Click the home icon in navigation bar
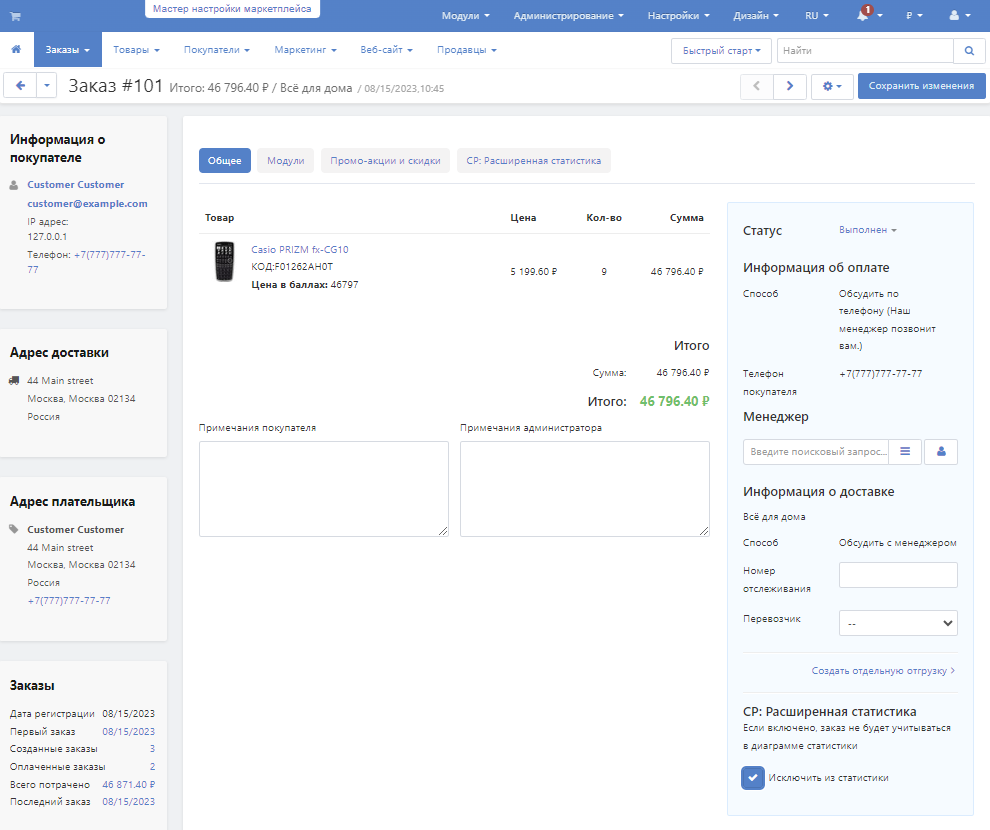 [16, 50]
